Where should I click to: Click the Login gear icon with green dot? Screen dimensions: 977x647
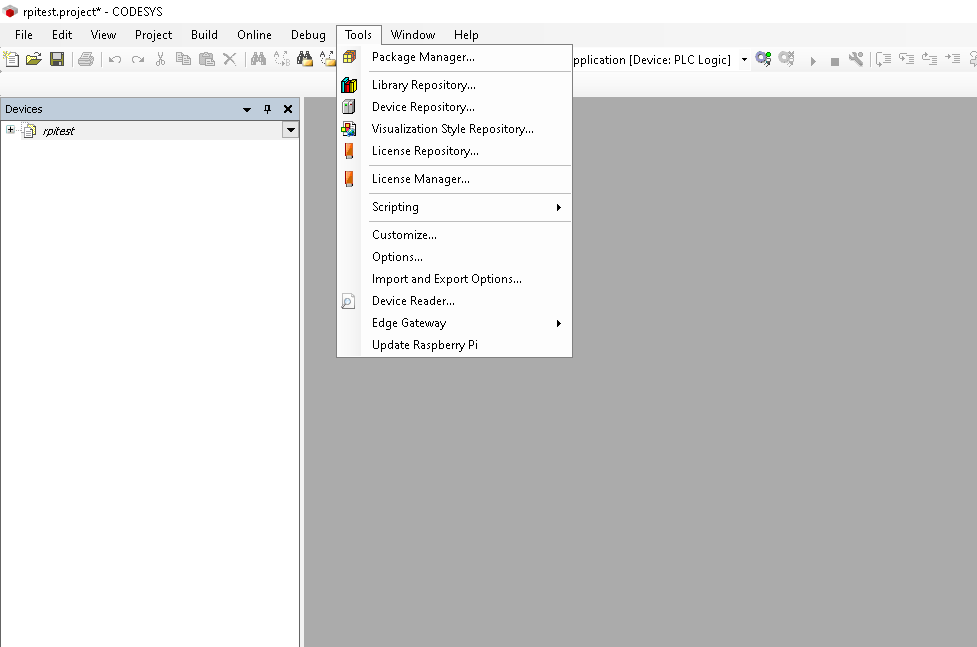click(763, 59)
